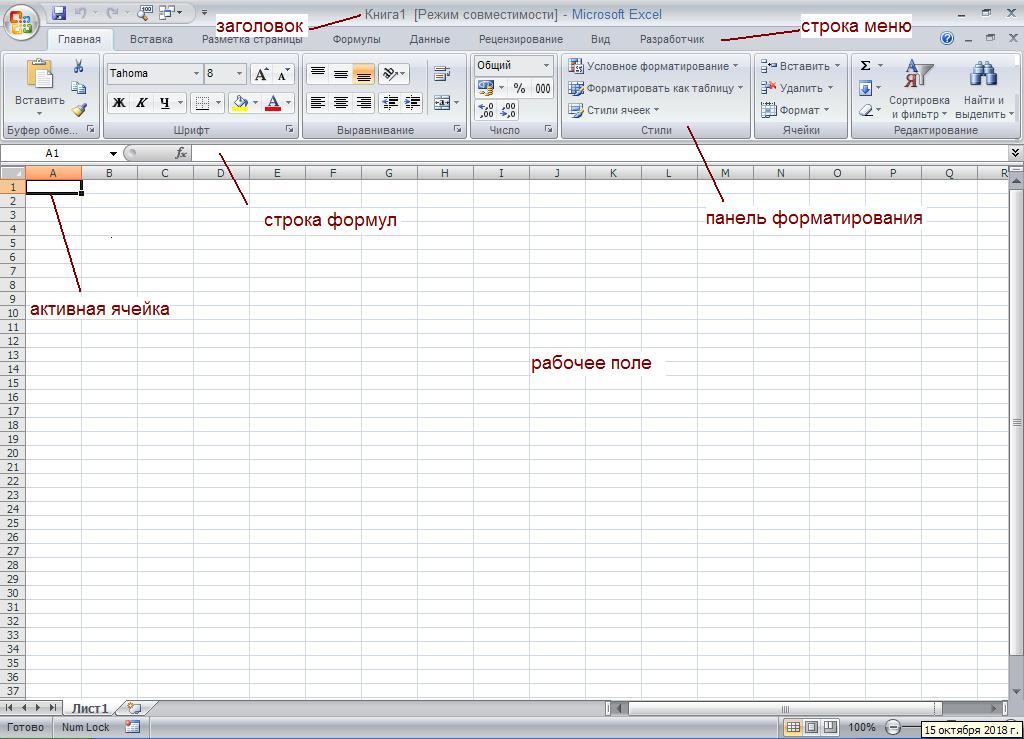Toggle underline with the Ч button
The width and height of the screenshot is (1024, 739).
point(165,102)
